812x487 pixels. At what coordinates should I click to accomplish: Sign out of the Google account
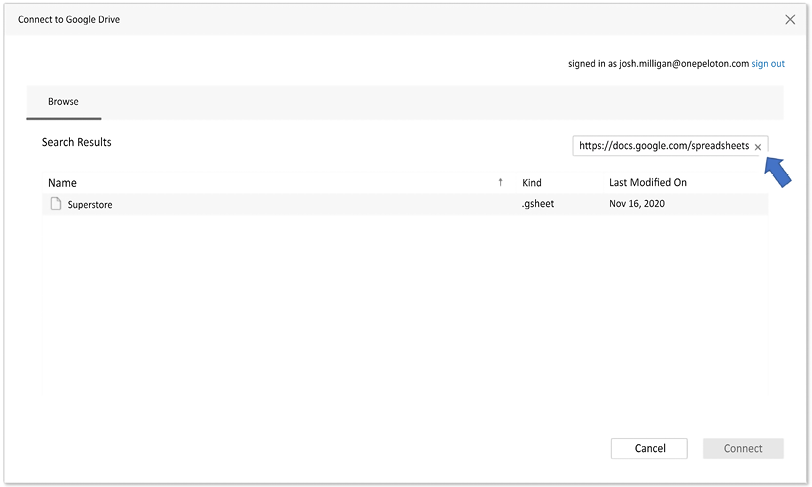point(768,64)
